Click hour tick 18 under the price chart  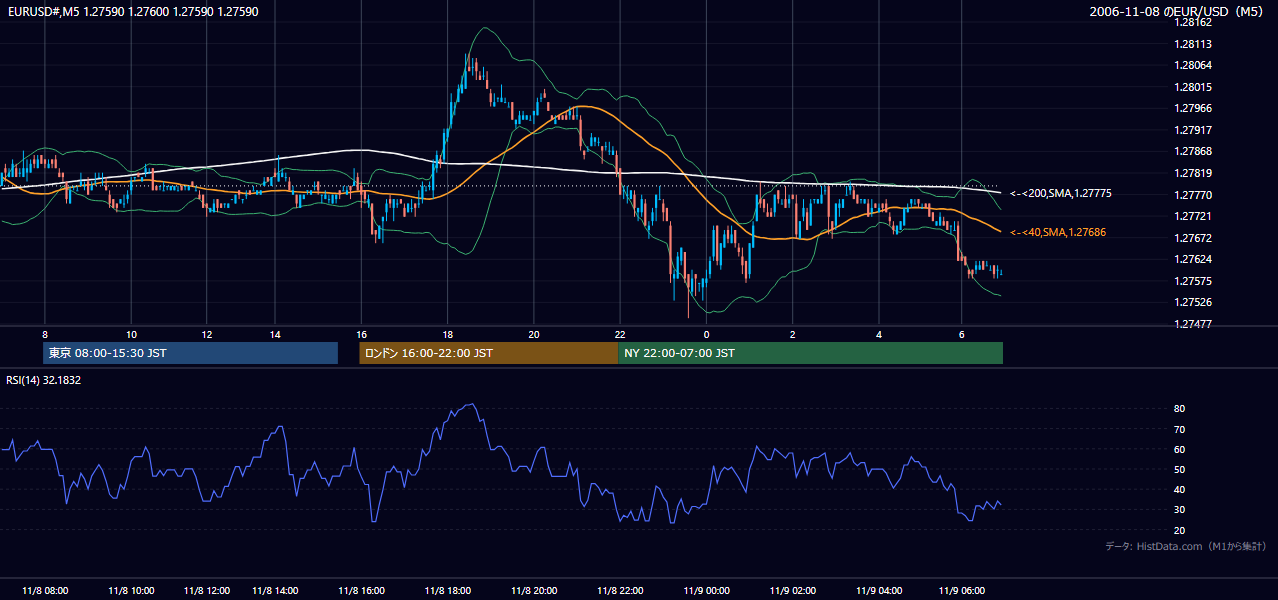click(448, 334)
